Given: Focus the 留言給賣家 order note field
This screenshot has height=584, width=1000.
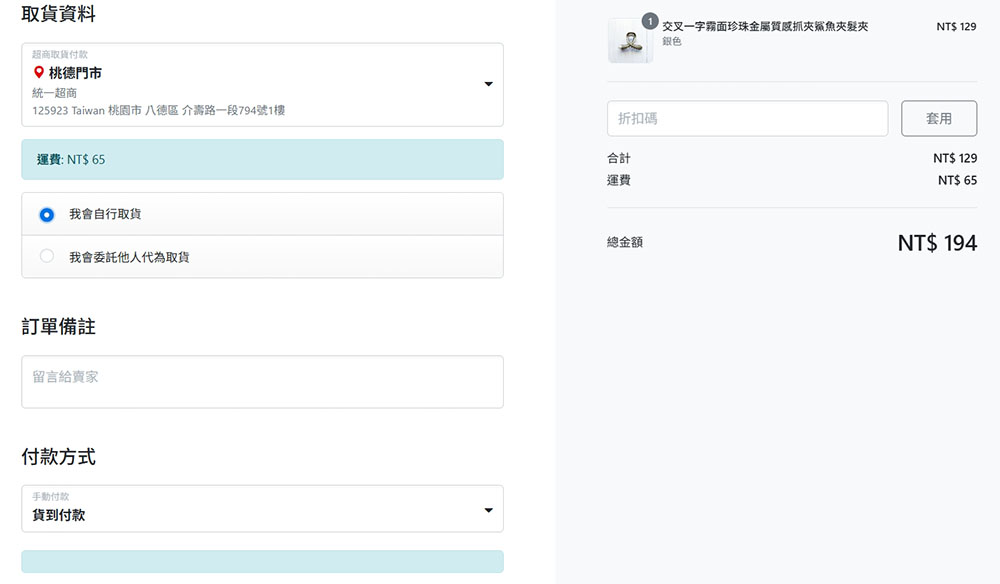Looking at the screenshot, I should click(x=262, y=382).
